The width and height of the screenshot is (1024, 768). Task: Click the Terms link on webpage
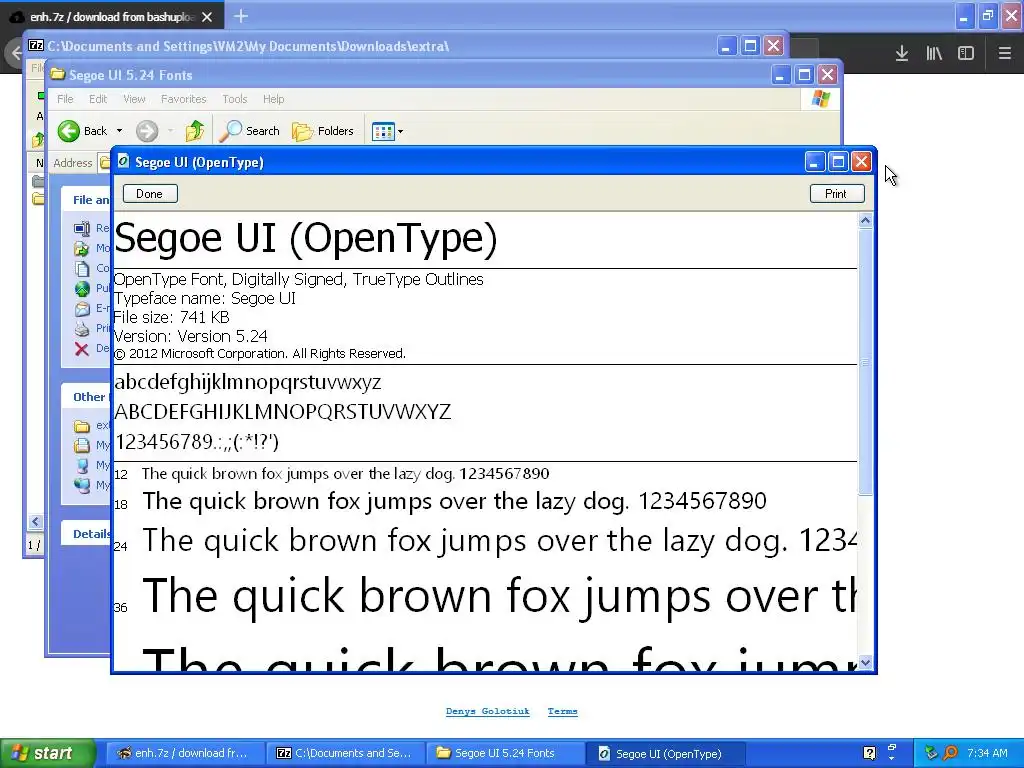[562, 711]
